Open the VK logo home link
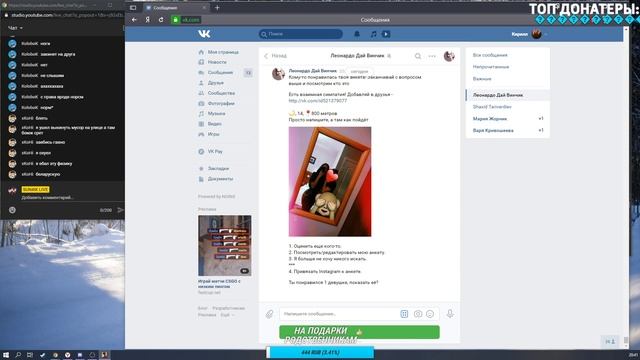 (204, 34)
